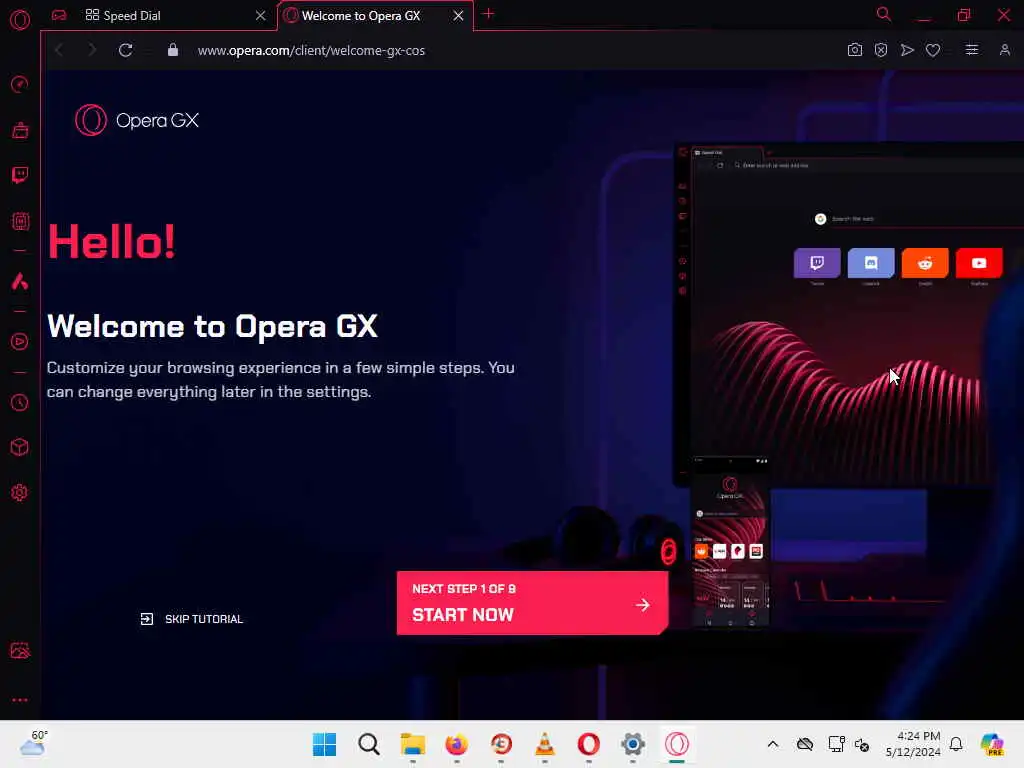Open the weather widget showing 60°

coord(33,743)
